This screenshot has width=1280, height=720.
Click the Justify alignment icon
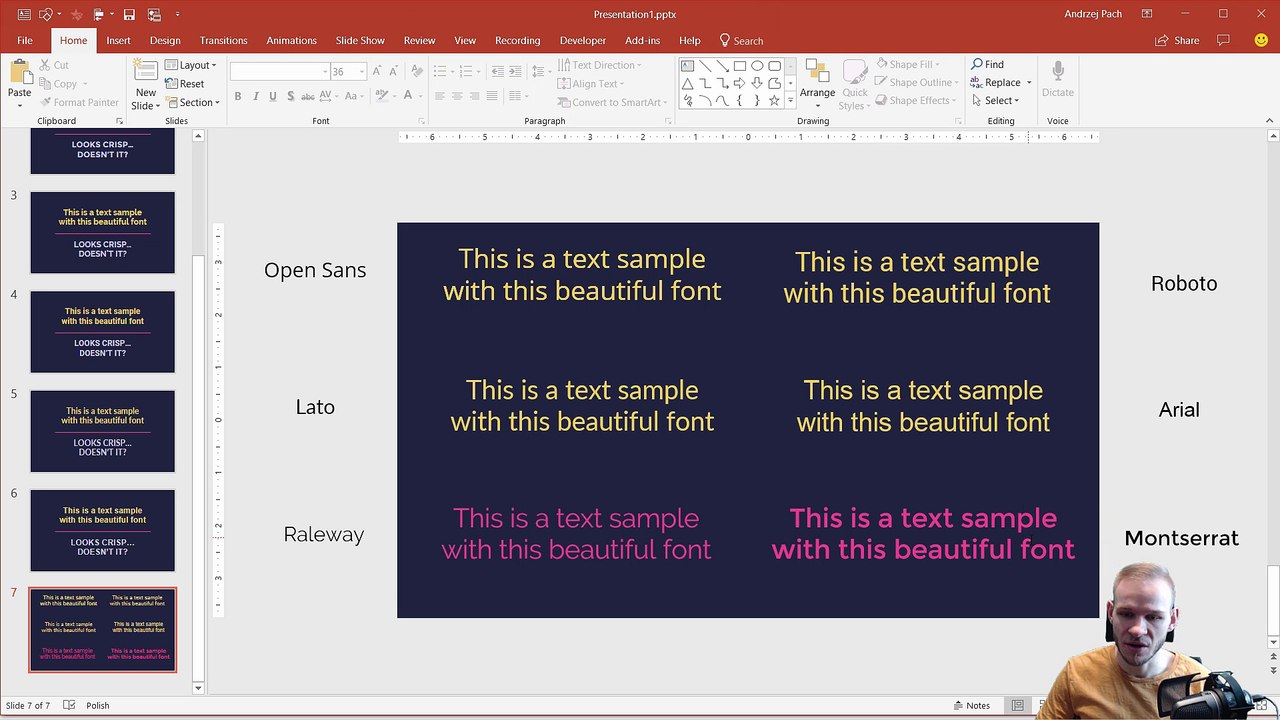coord(491,96)
